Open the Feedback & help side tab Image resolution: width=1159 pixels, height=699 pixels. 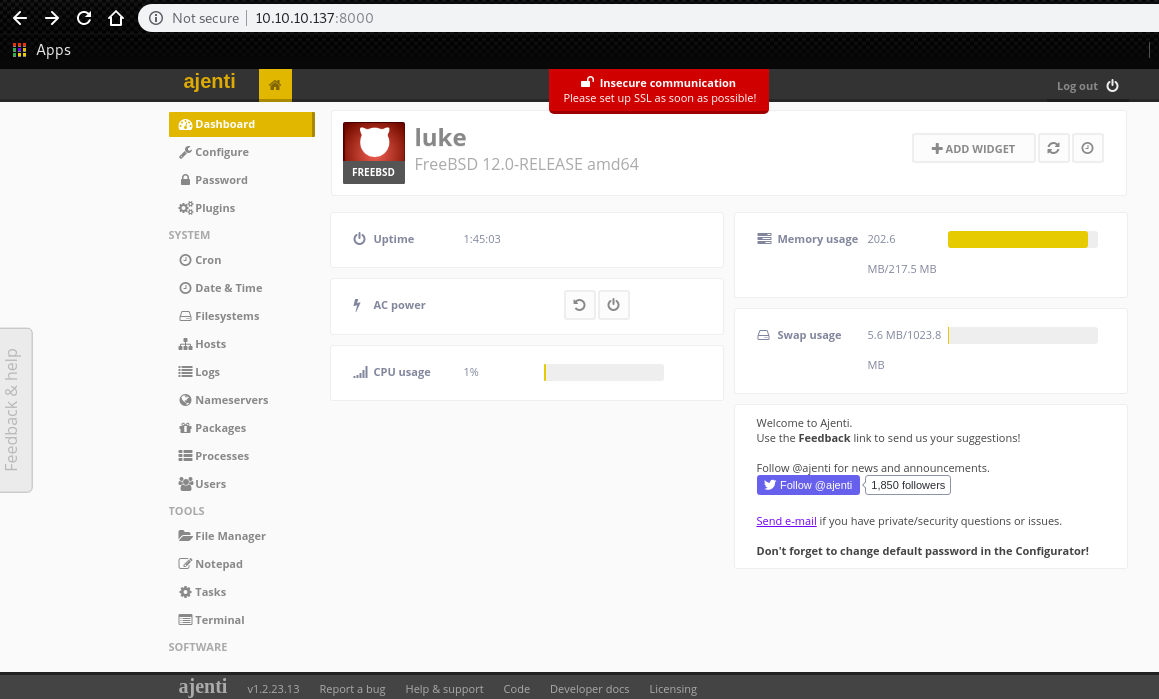pos(14,410)
